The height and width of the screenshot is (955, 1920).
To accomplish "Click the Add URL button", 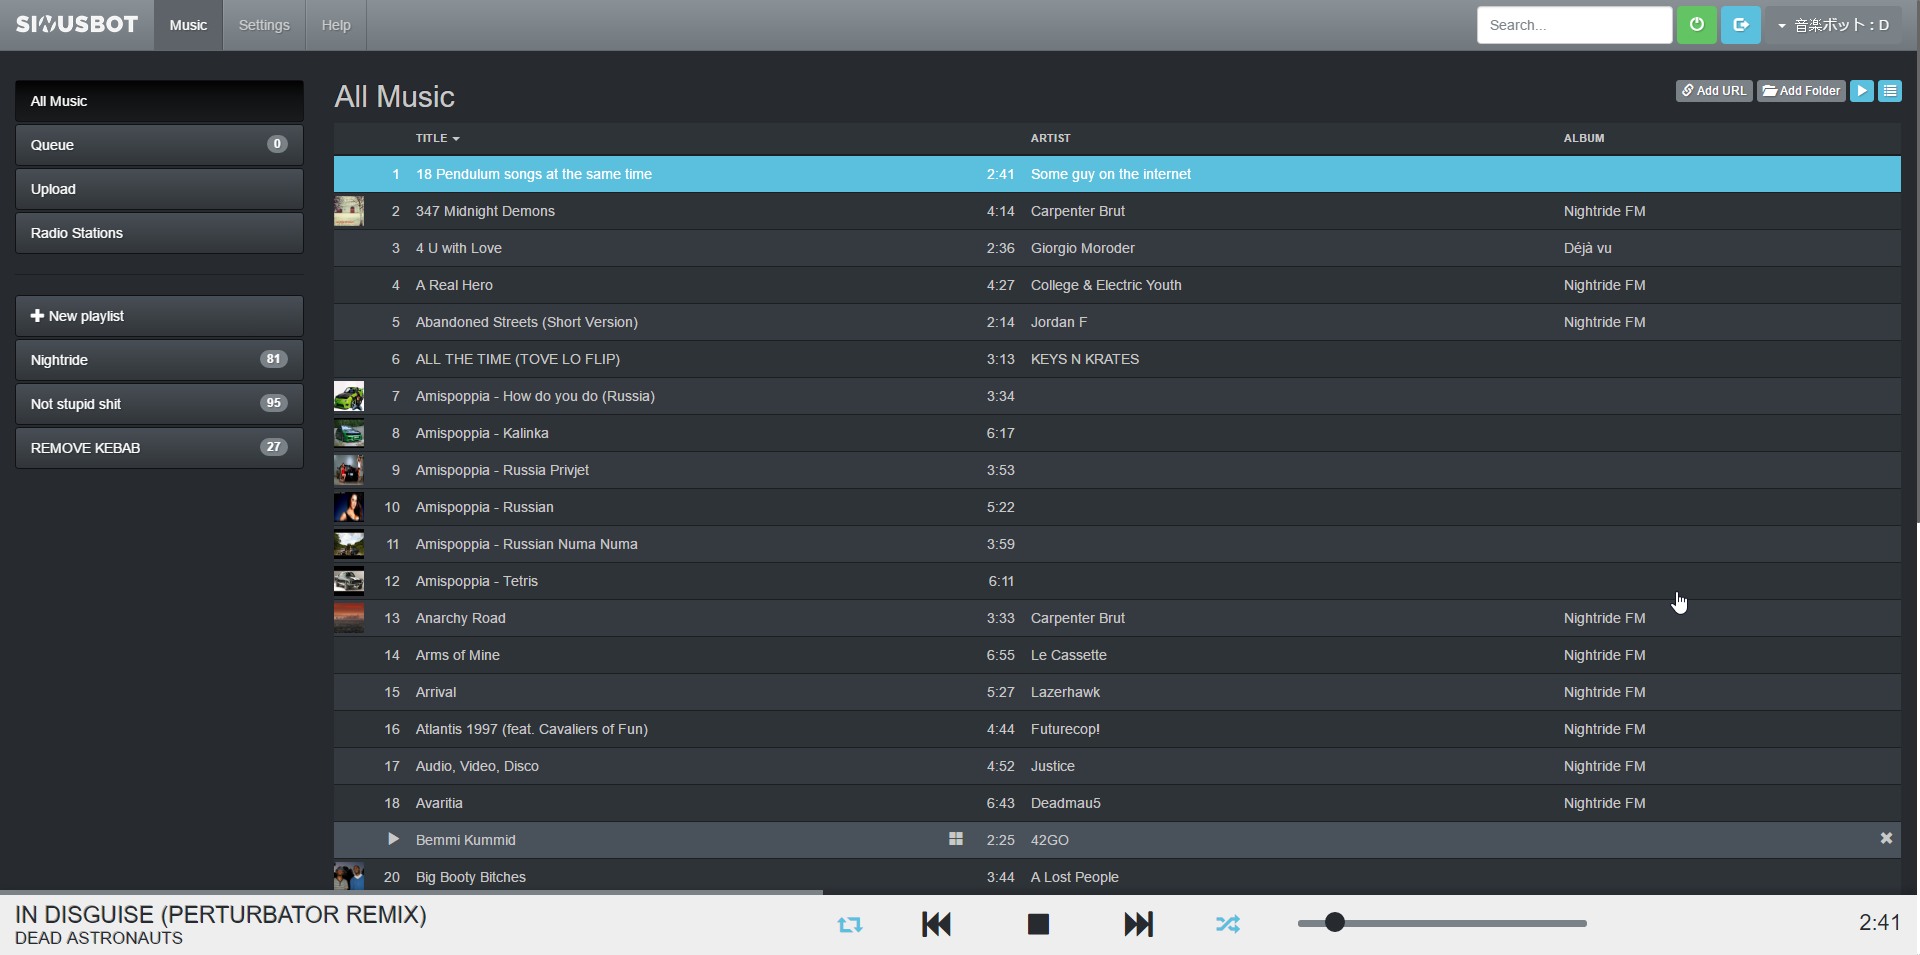I will pyautogui.click(x=1714, y=91).
